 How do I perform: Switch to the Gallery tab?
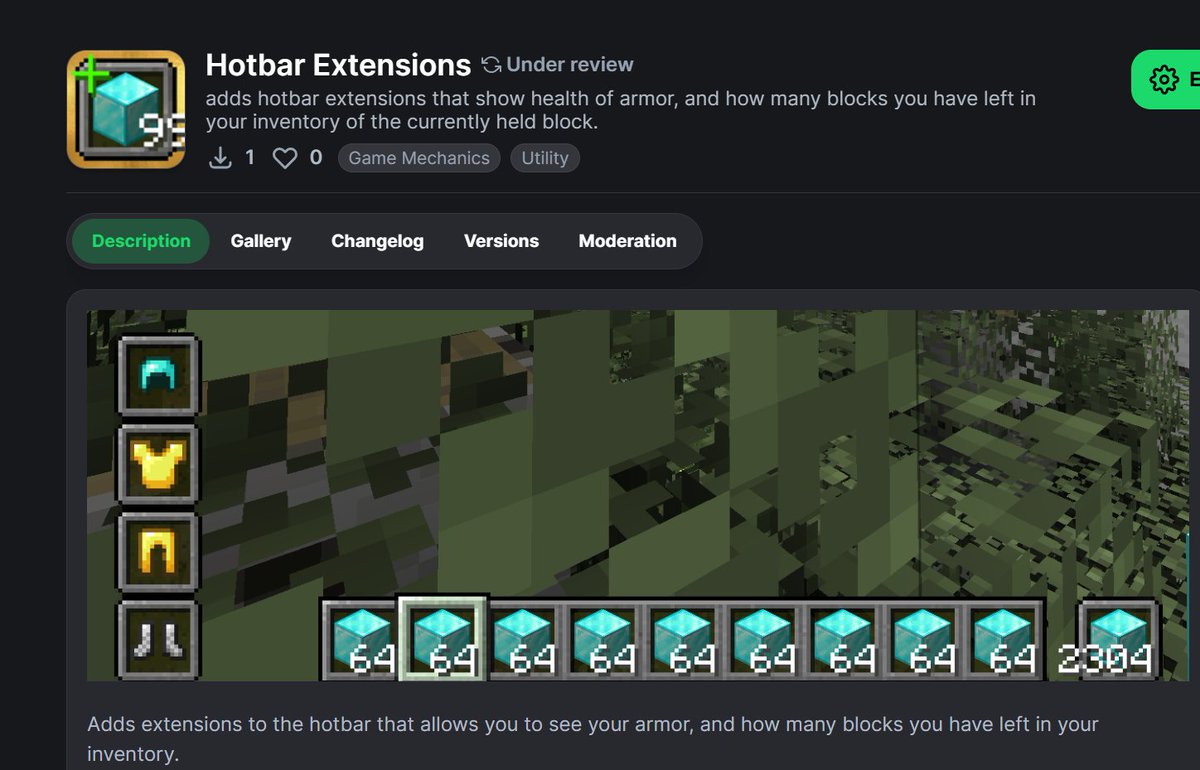point(261,241)
